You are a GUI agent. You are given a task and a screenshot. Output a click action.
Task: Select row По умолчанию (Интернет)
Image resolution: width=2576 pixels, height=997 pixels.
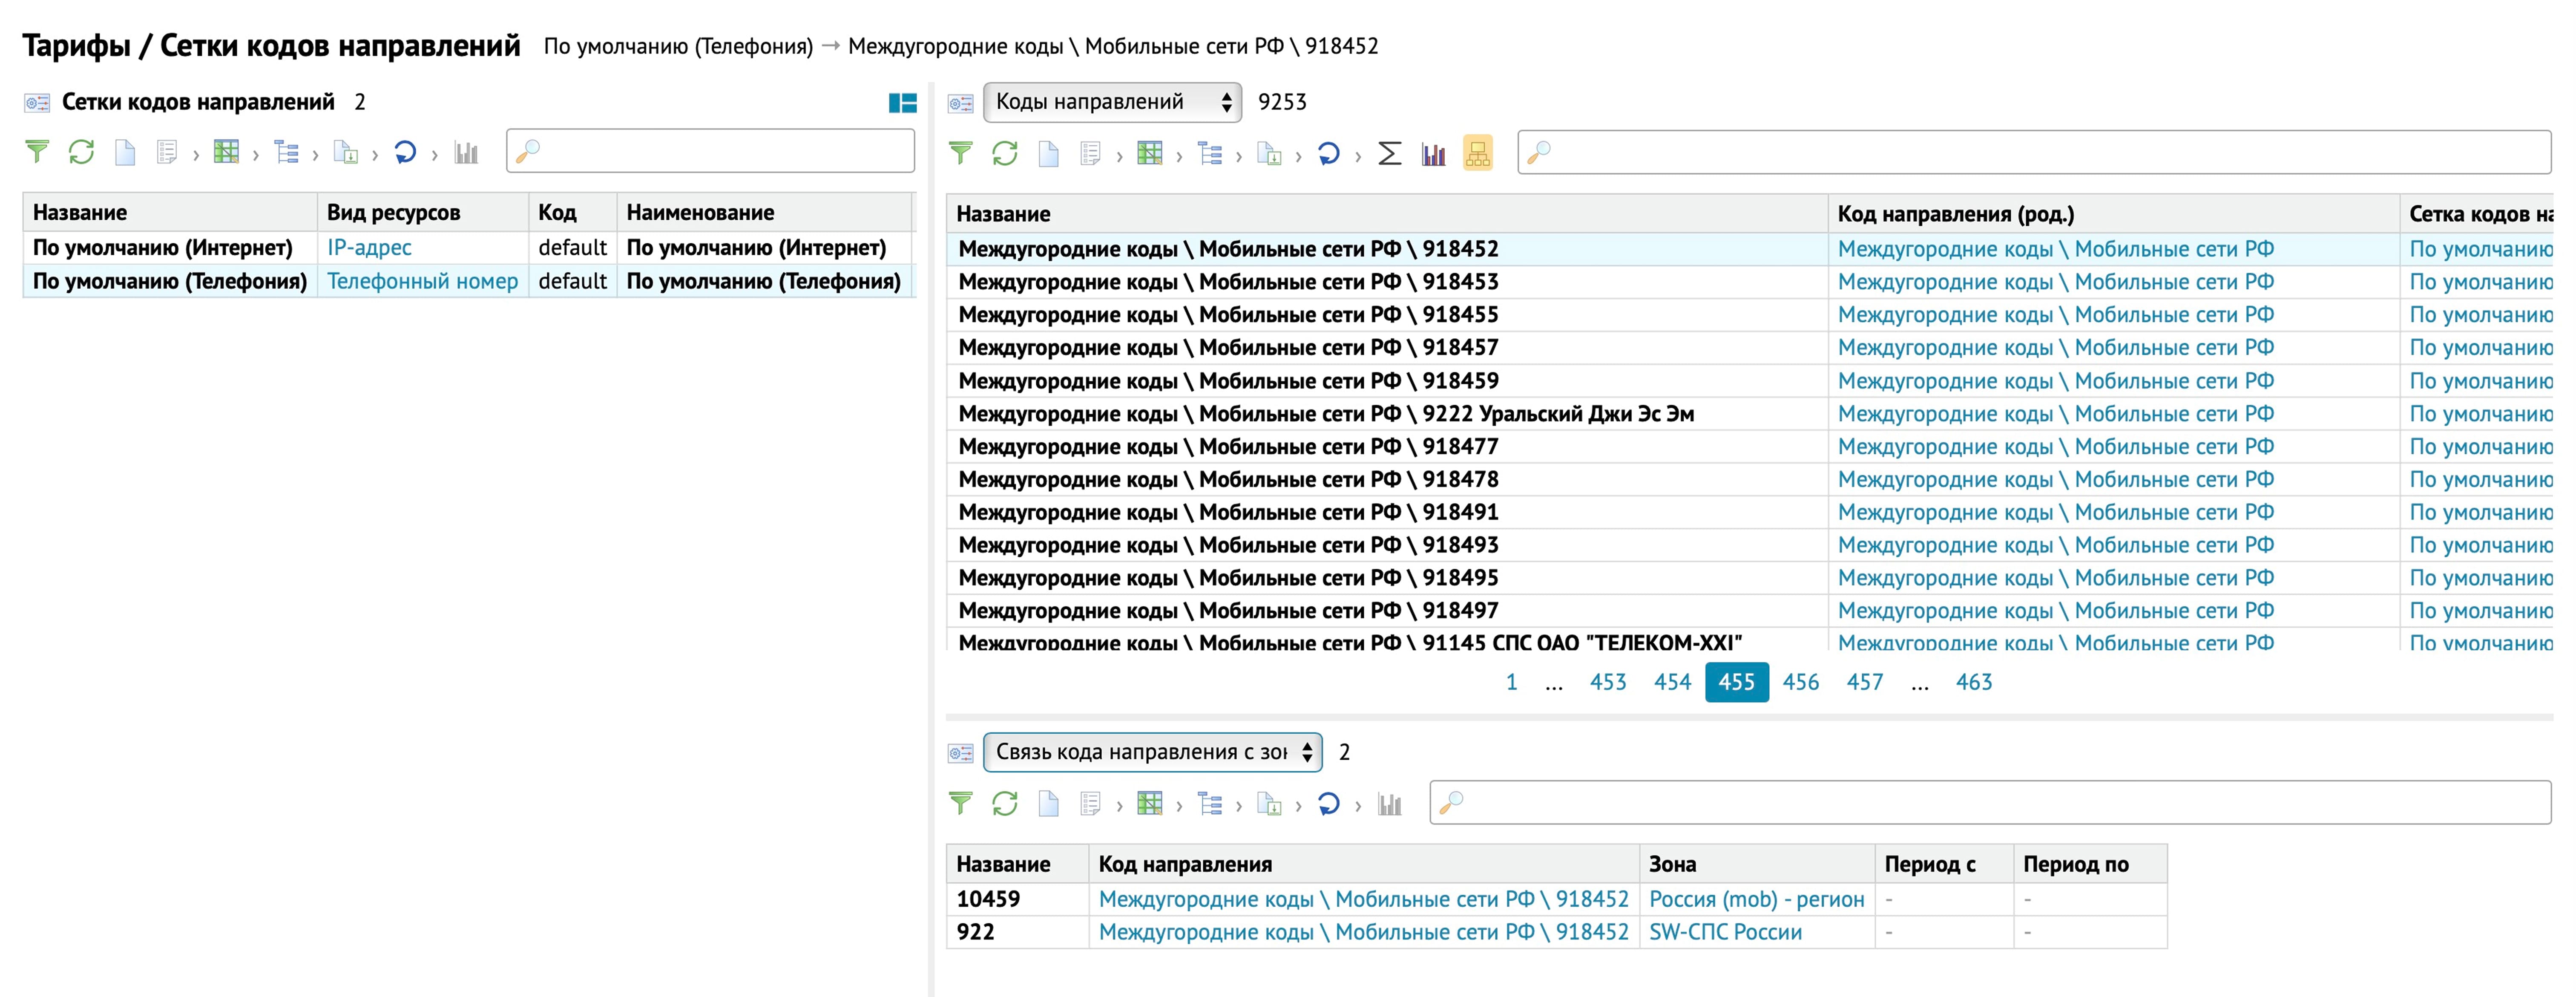468,247
